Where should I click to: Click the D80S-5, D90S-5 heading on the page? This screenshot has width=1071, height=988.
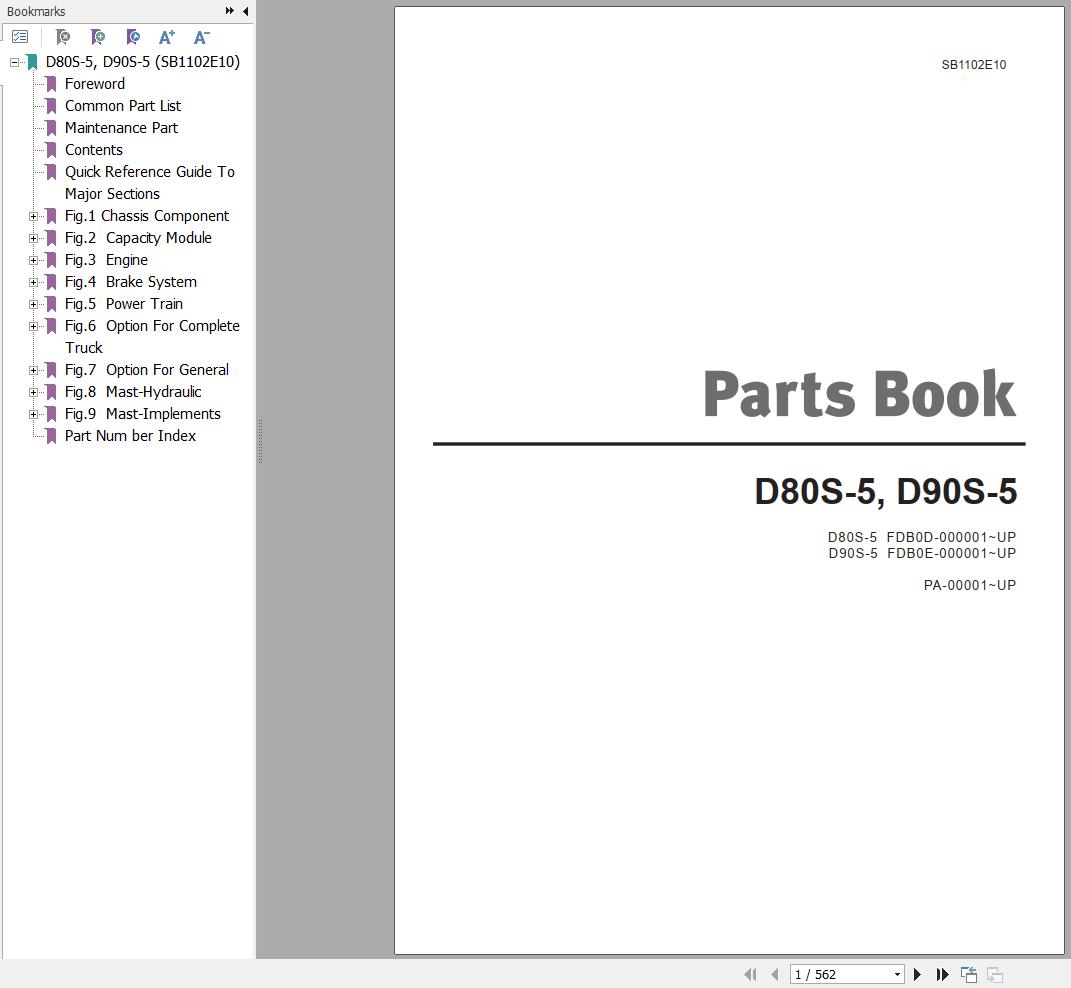886,491
